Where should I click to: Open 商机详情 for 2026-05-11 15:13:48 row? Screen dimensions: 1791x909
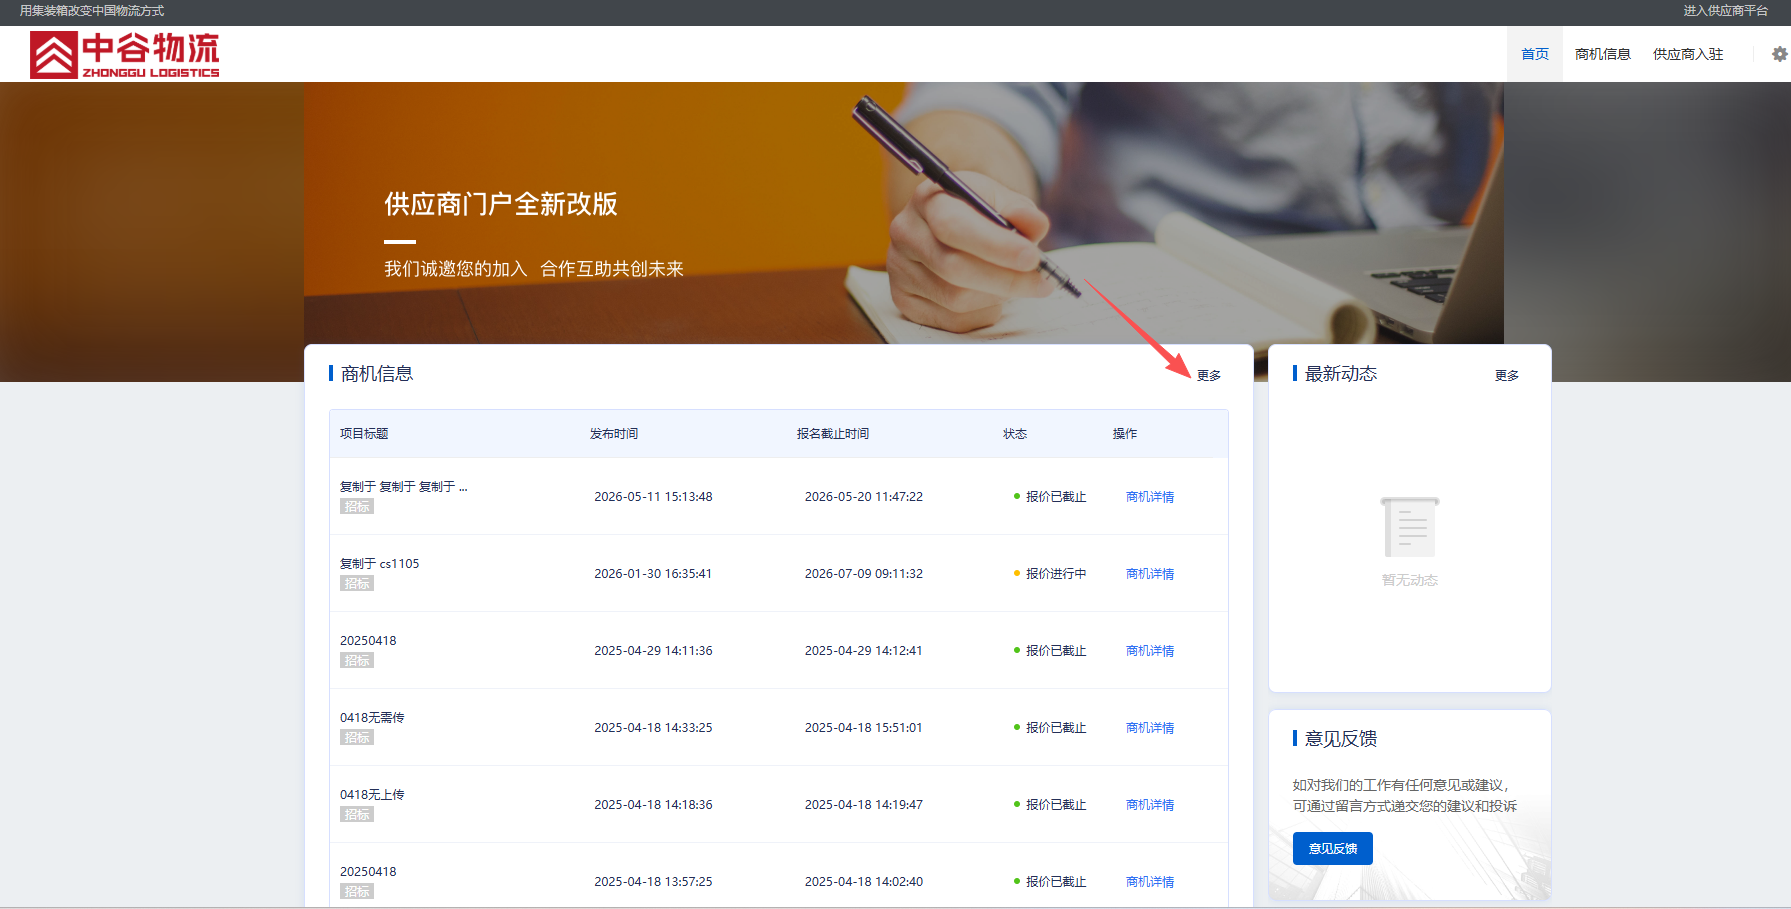pyautogui.click(x=1150, y=497)
